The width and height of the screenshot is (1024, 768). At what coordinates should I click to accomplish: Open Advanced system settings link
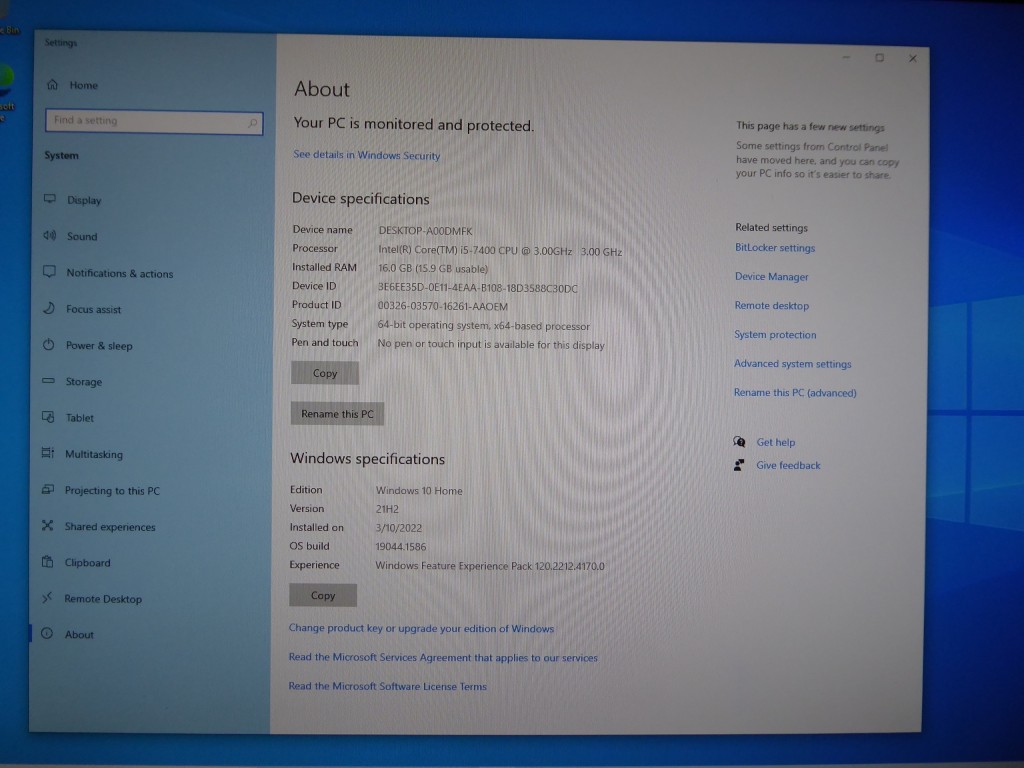click(x=792, y=363)
